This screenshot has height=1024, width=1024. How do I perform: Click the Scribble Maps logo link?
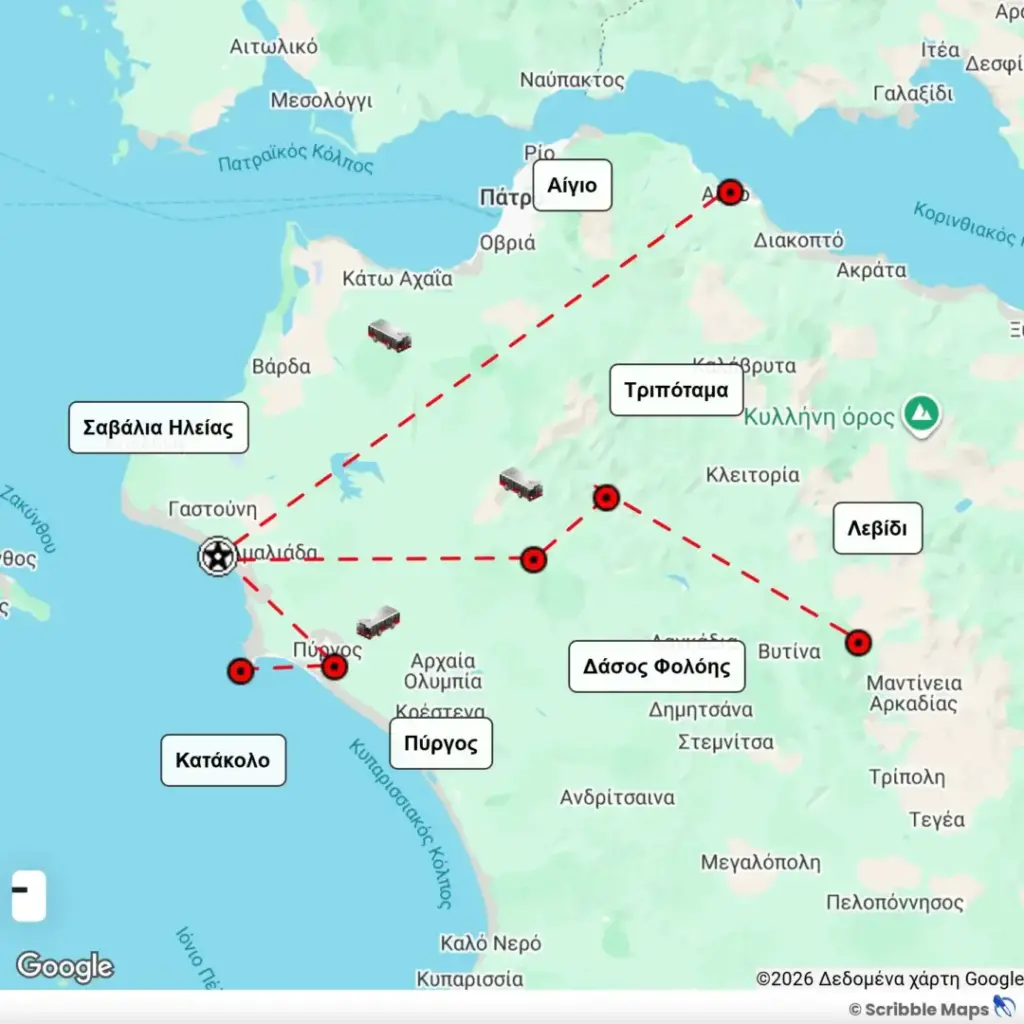point(930,1009)
